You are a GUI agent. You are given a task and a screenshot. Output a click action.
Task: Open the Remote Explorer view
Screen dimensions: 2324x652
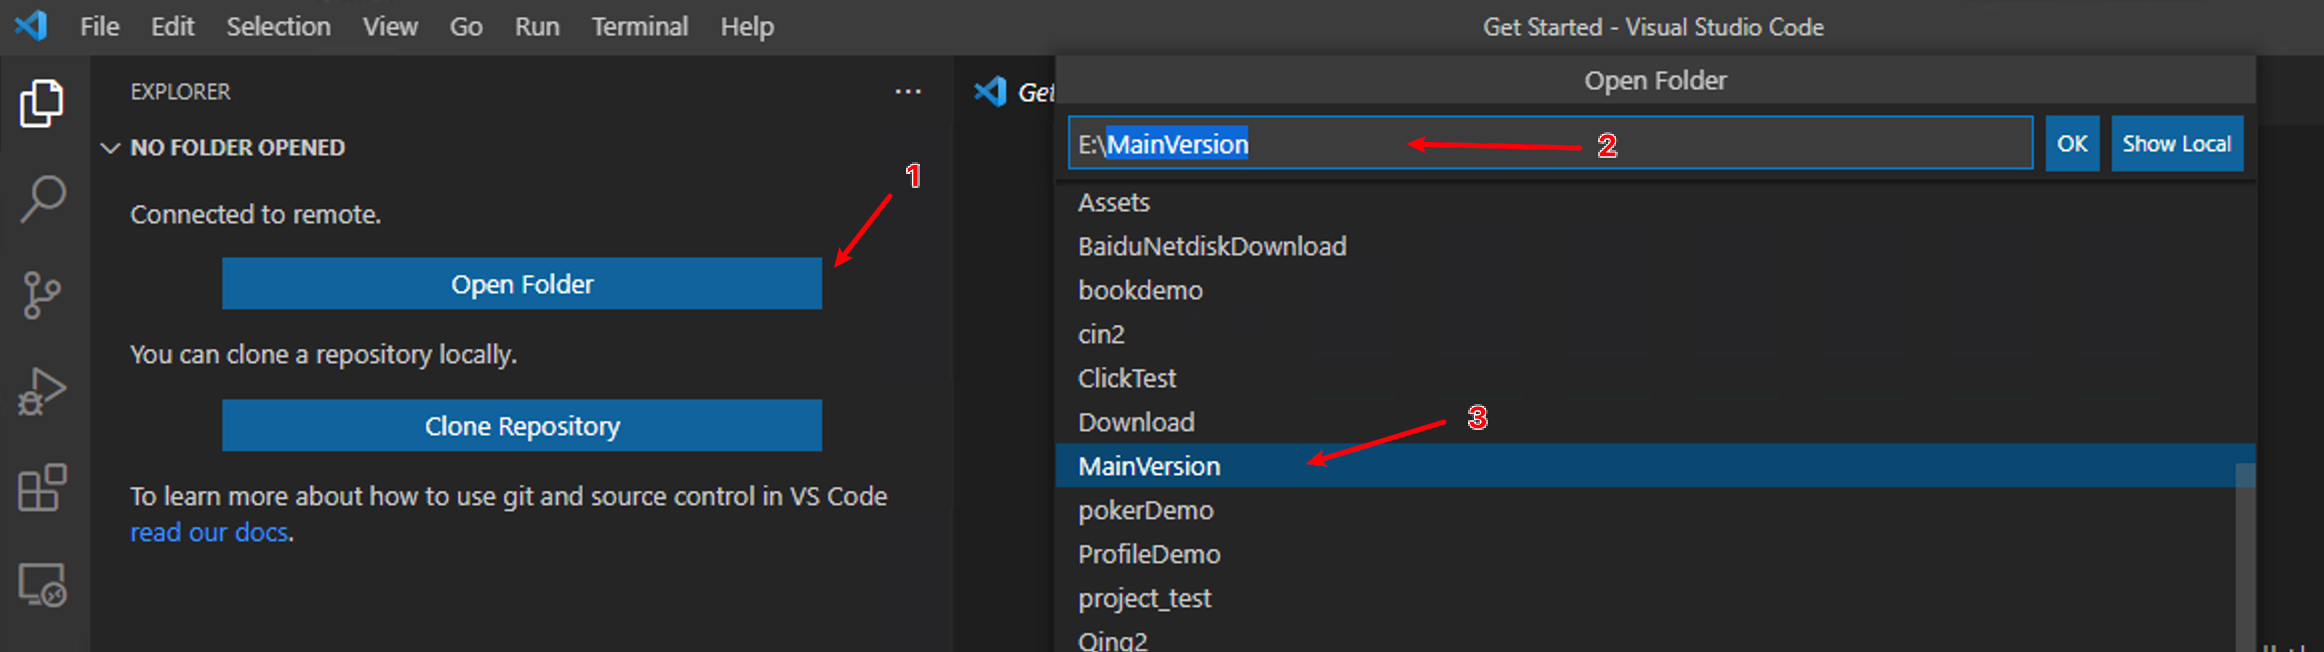(42, 584)
